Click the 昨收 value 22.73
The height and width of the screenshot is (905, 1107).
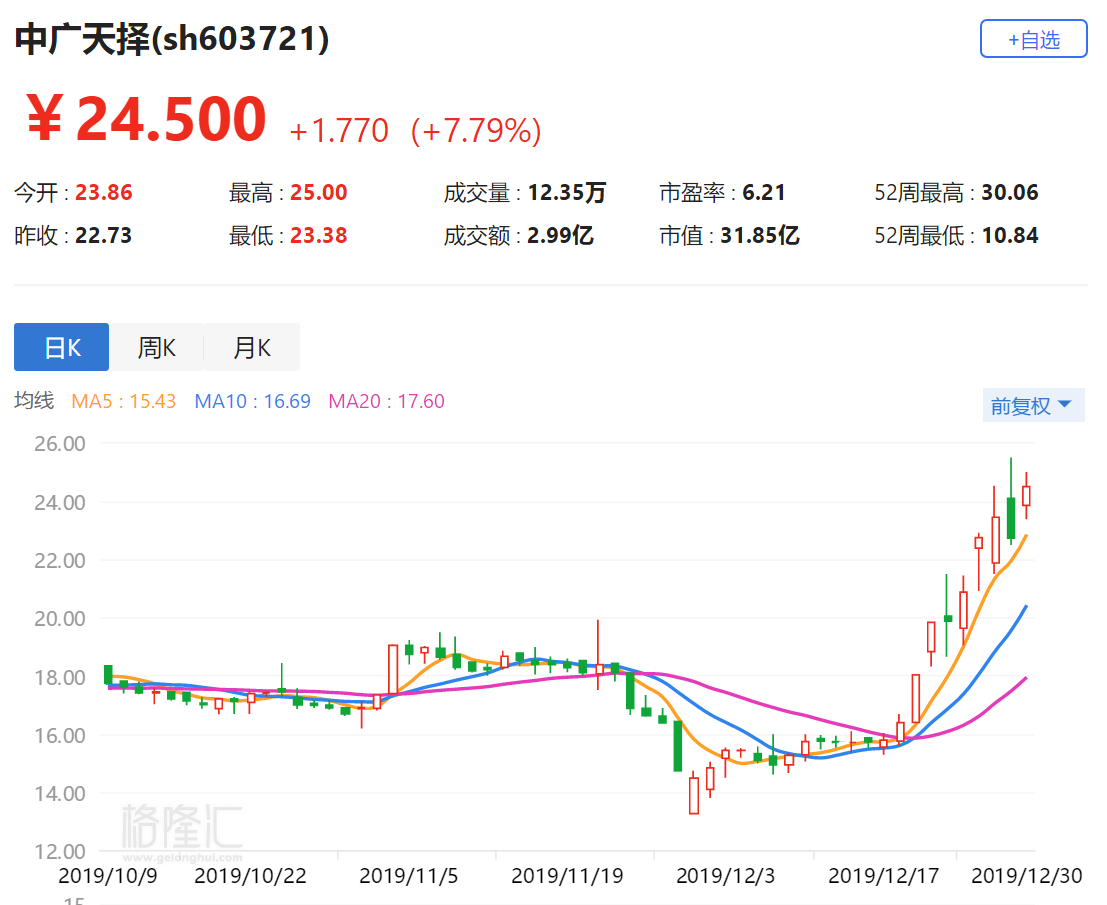pos(104,235)
